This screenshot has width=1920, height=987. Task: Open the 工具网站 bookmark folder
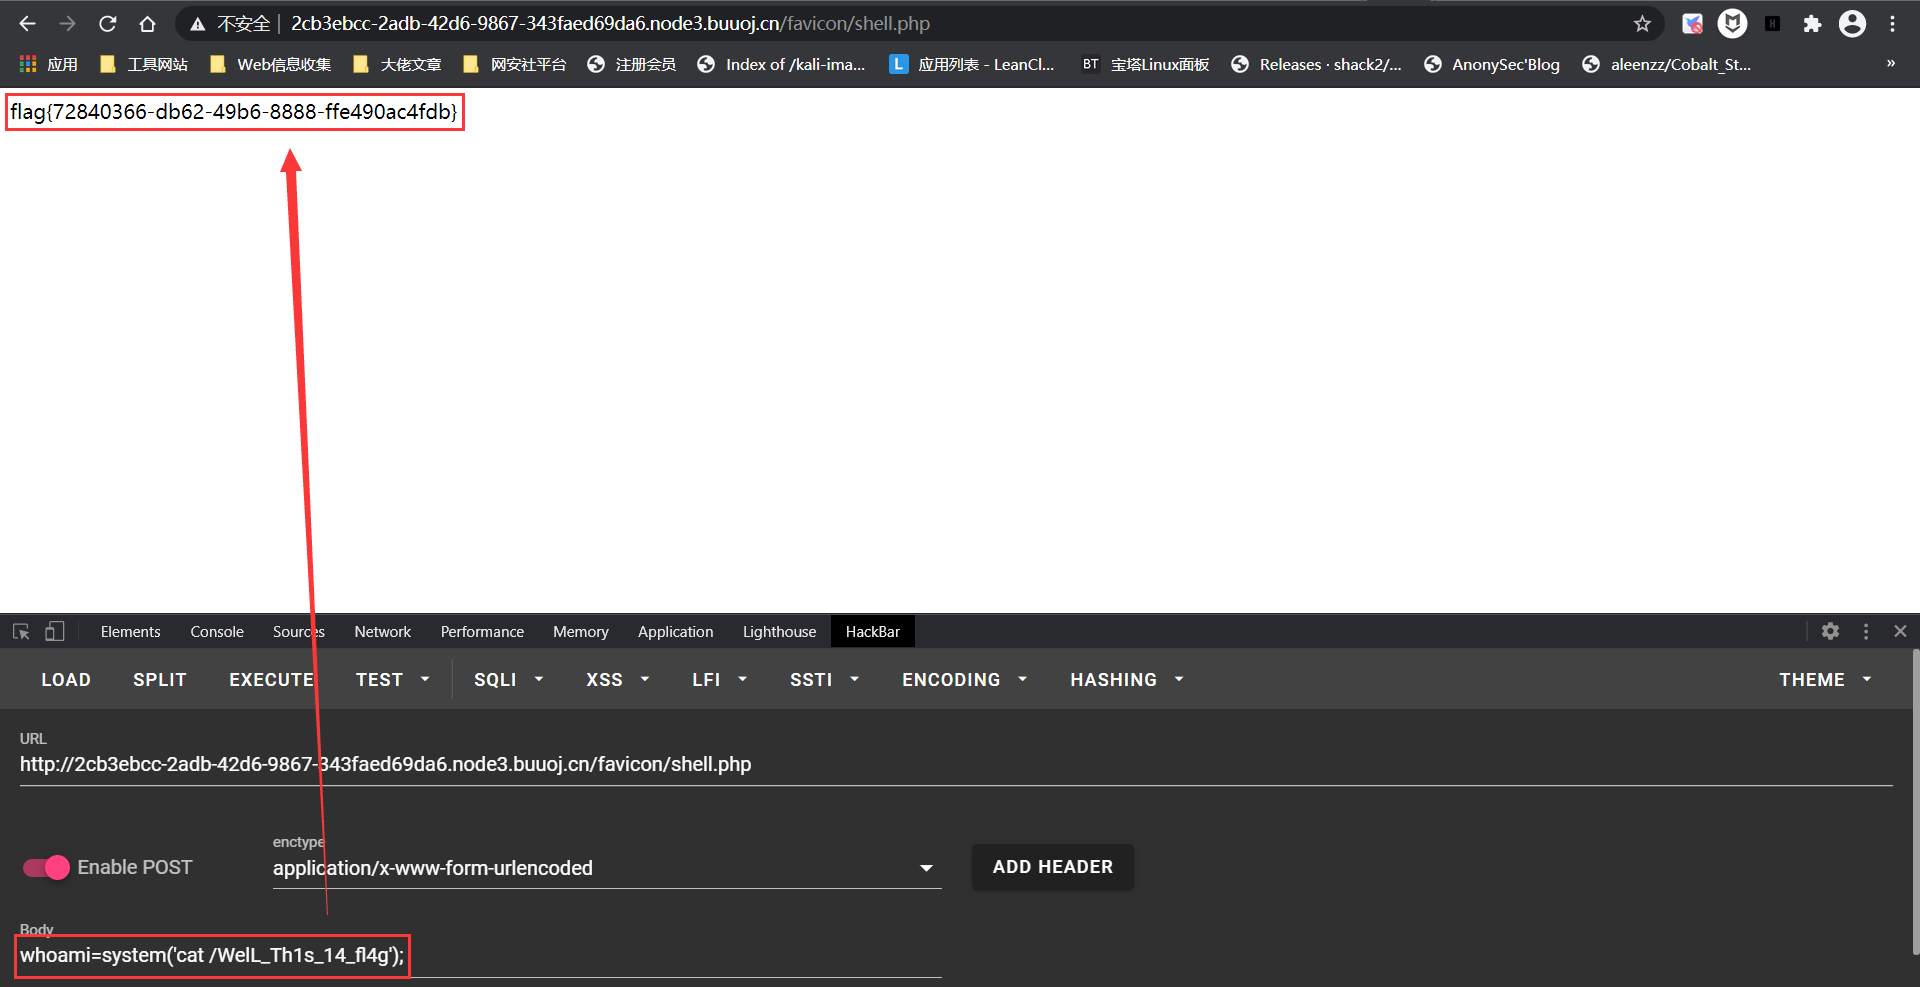(143, 64)
